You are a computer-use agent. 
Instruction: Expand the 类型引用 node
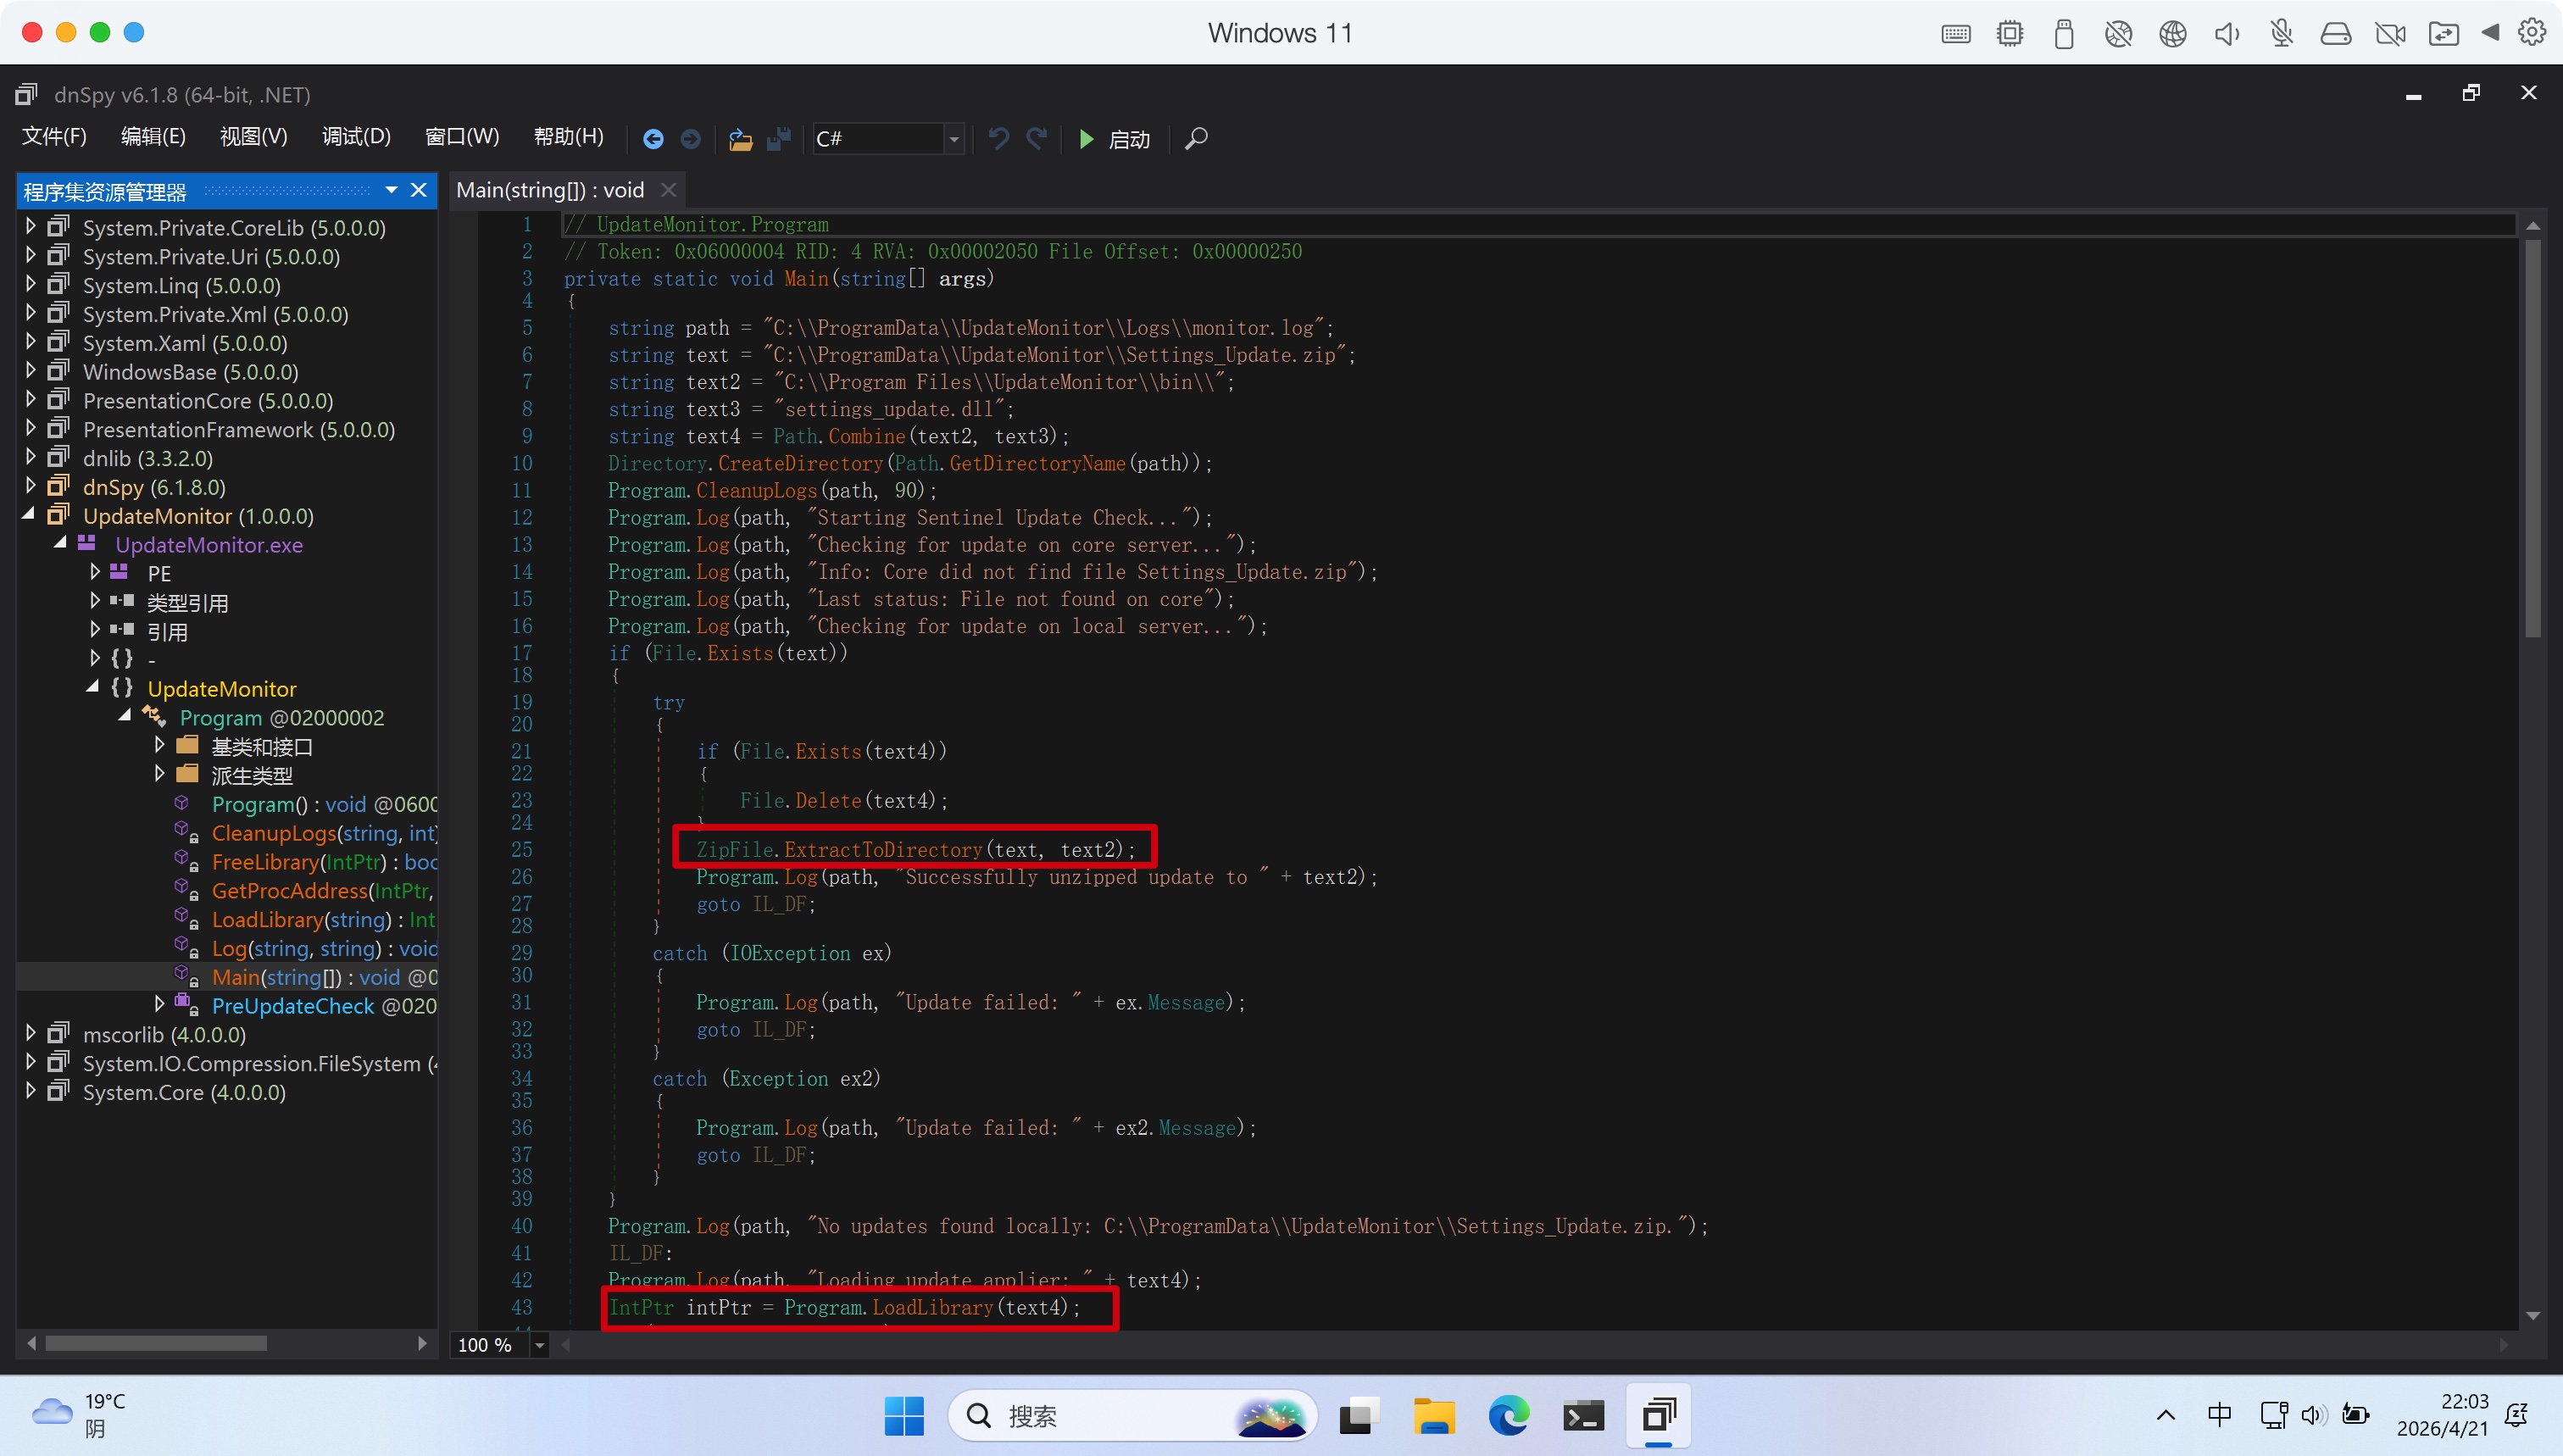click(x=95, y=602)
